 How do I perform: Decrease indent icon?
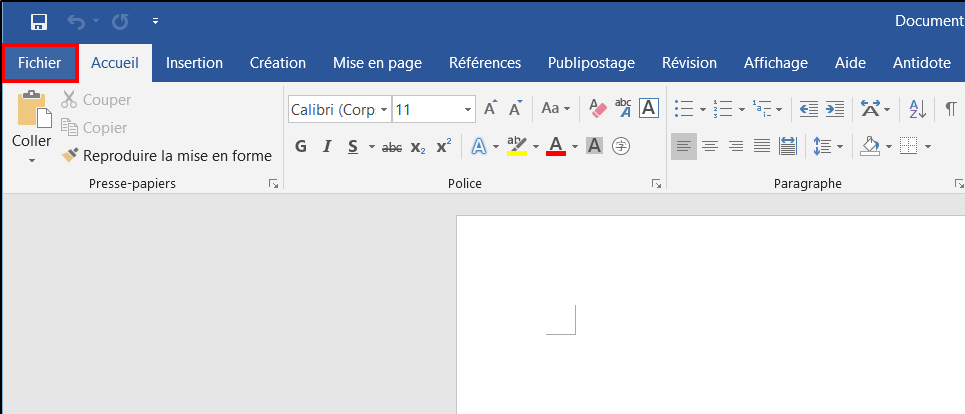click(809, 109)
